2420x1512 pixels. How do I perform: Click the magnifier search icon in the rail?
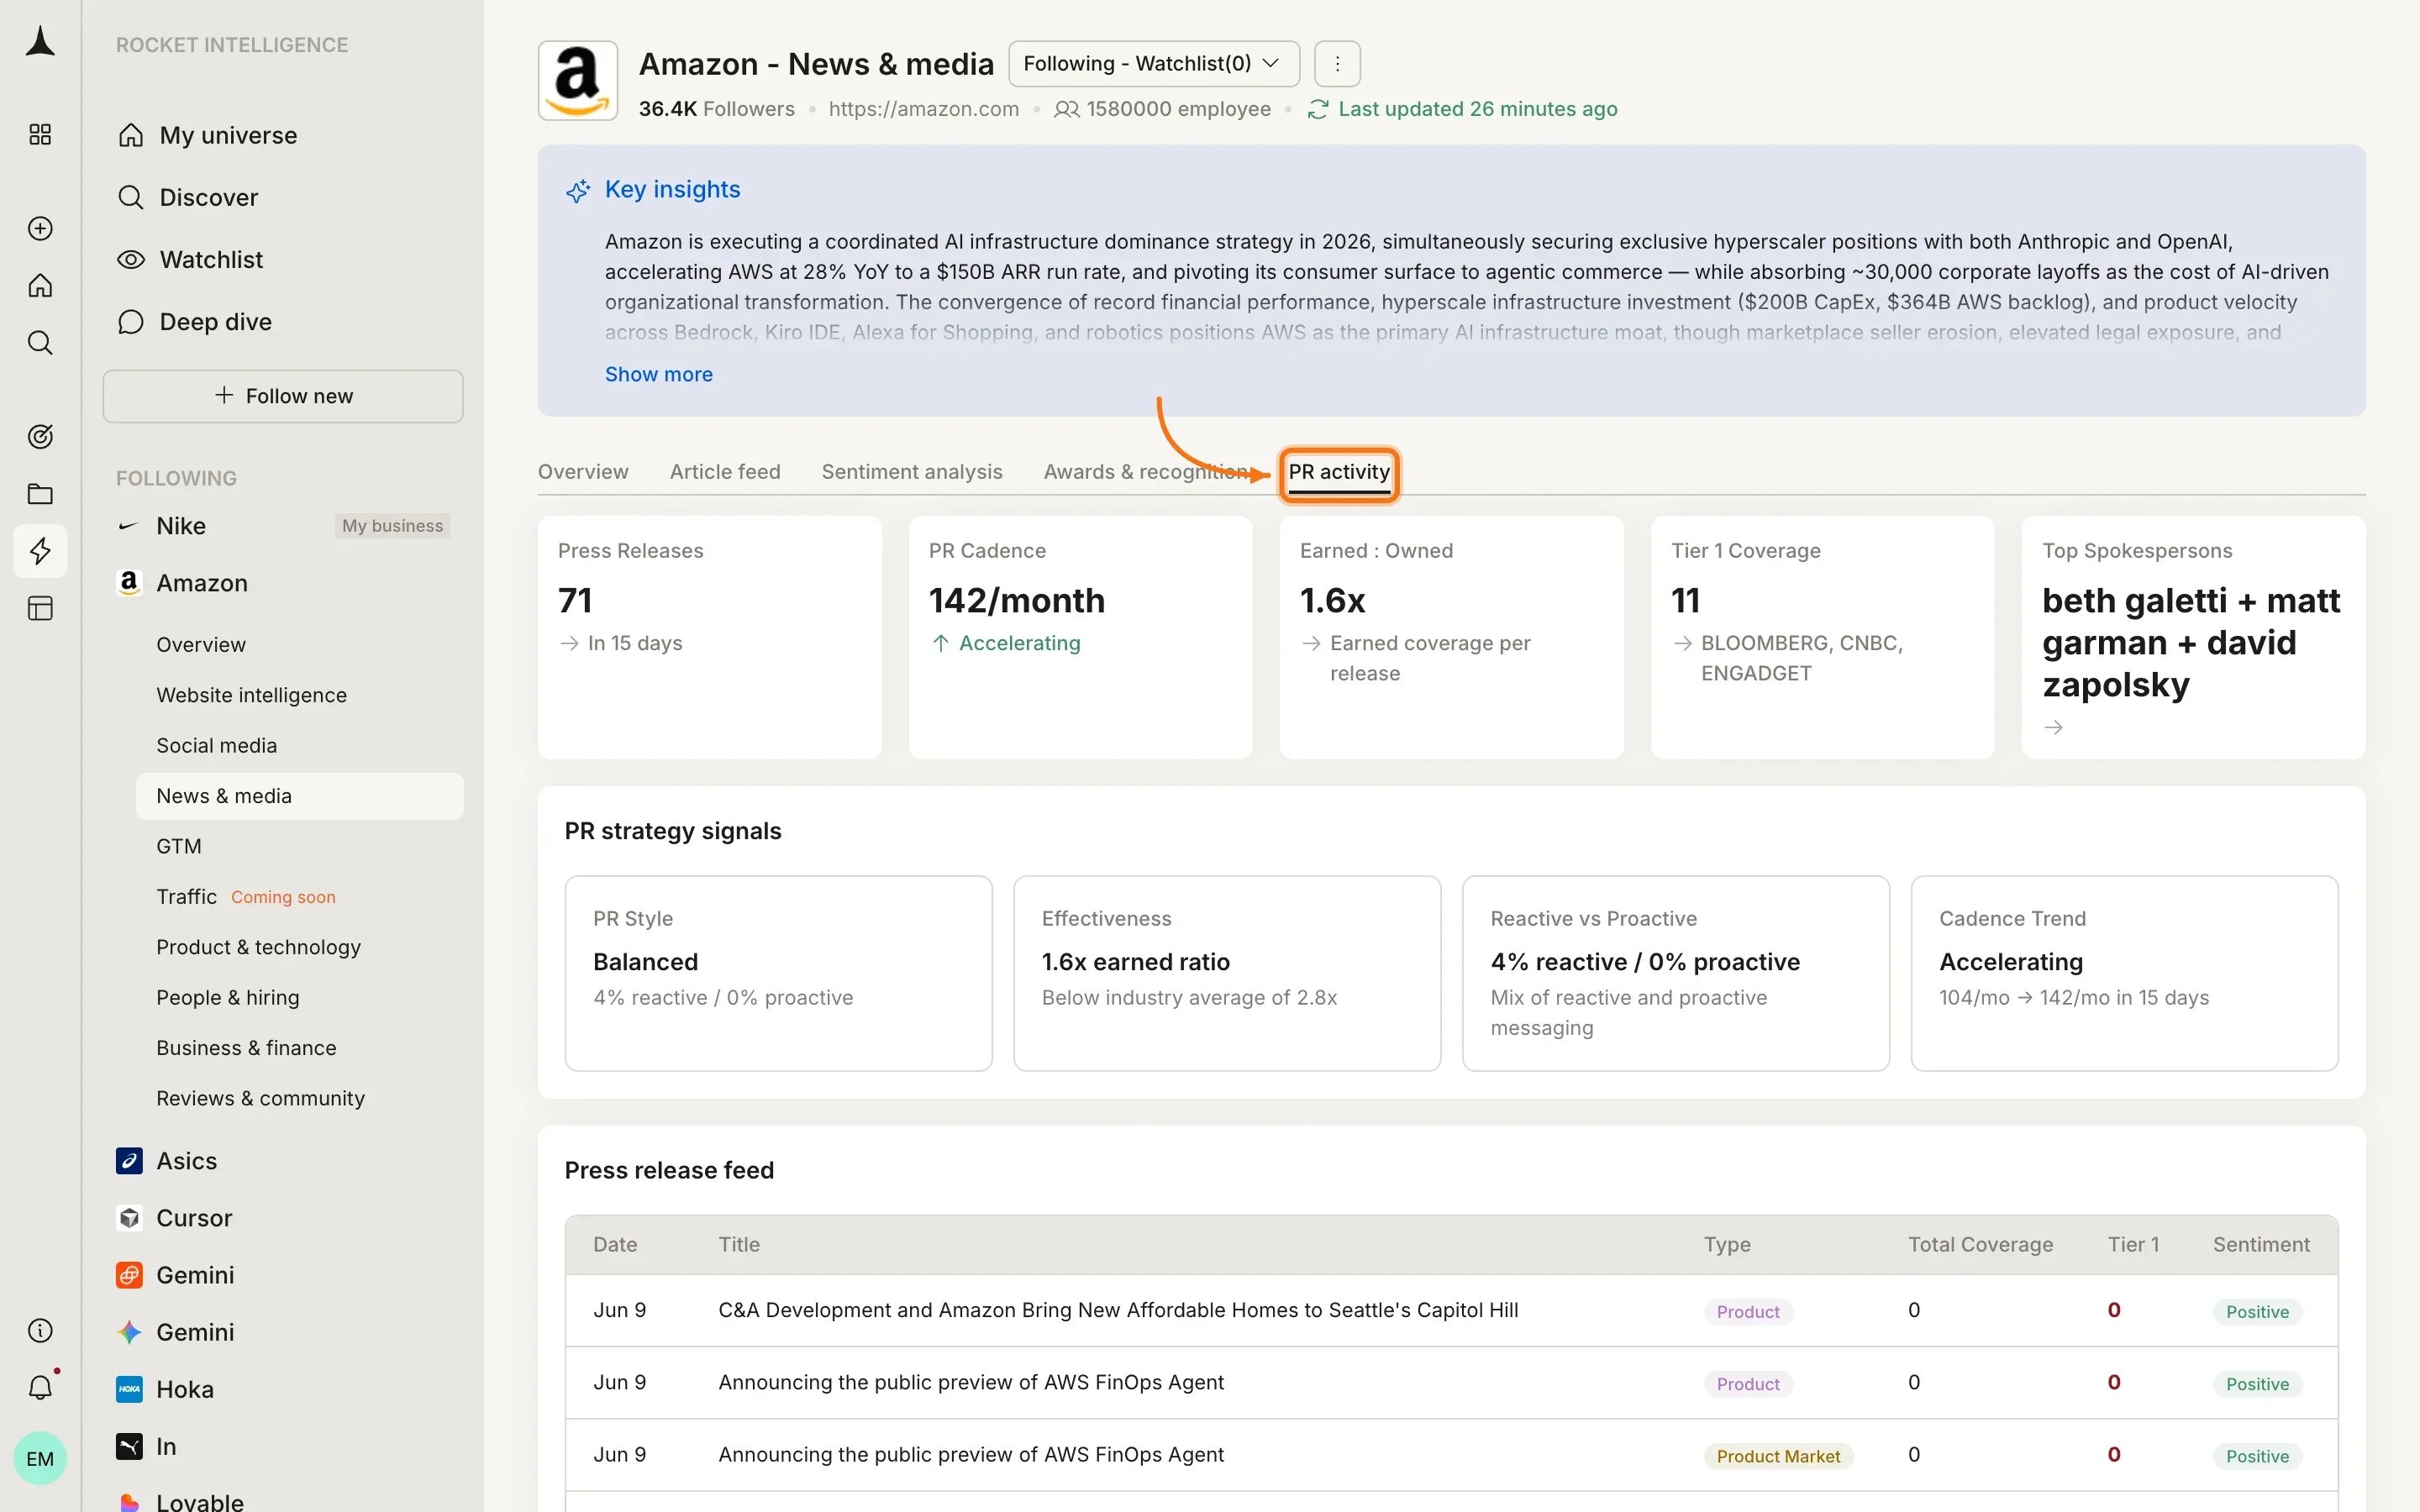pyautogui.click(x=40, y=343)
